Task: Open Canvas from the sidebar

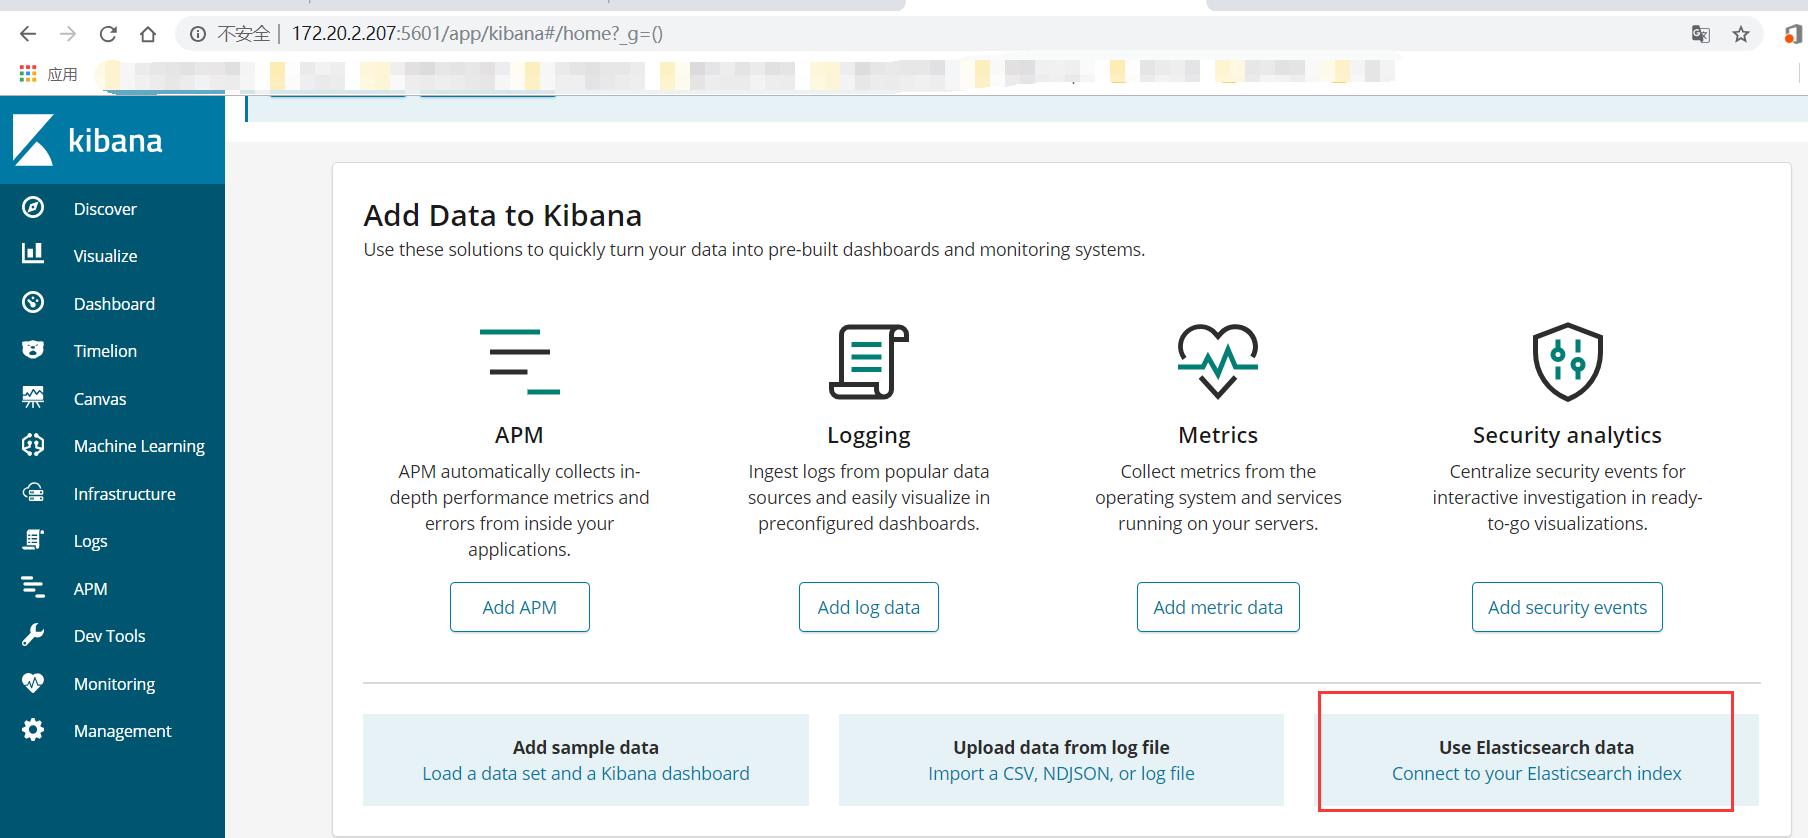Action: tap(100, 399)
